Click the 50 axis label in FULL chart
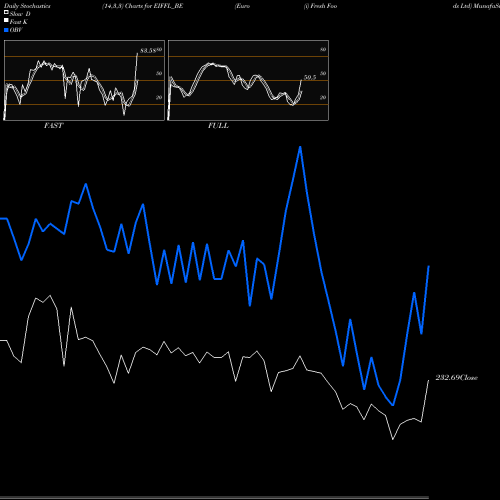The width and height of the screenshot is (500, 500). point(323,73)
